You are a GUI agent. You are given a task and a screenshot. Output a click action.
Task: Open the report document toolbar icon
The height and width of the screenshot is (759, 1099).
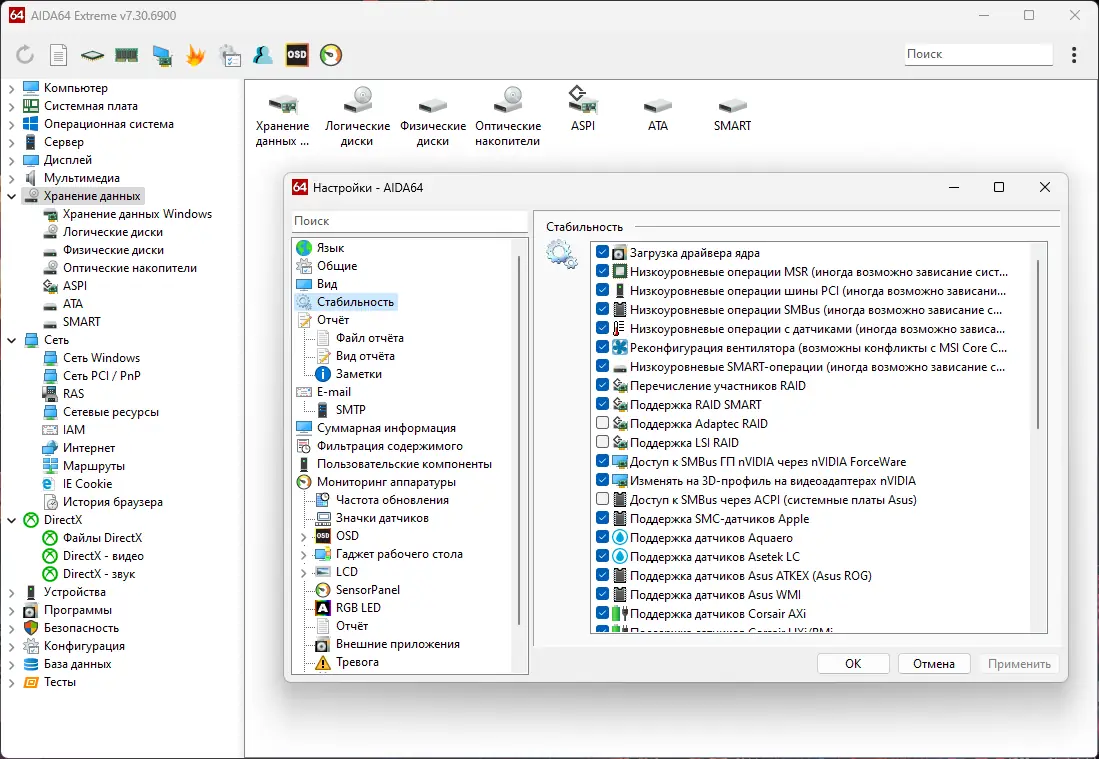pyautogui.click(x=58, y=55)
